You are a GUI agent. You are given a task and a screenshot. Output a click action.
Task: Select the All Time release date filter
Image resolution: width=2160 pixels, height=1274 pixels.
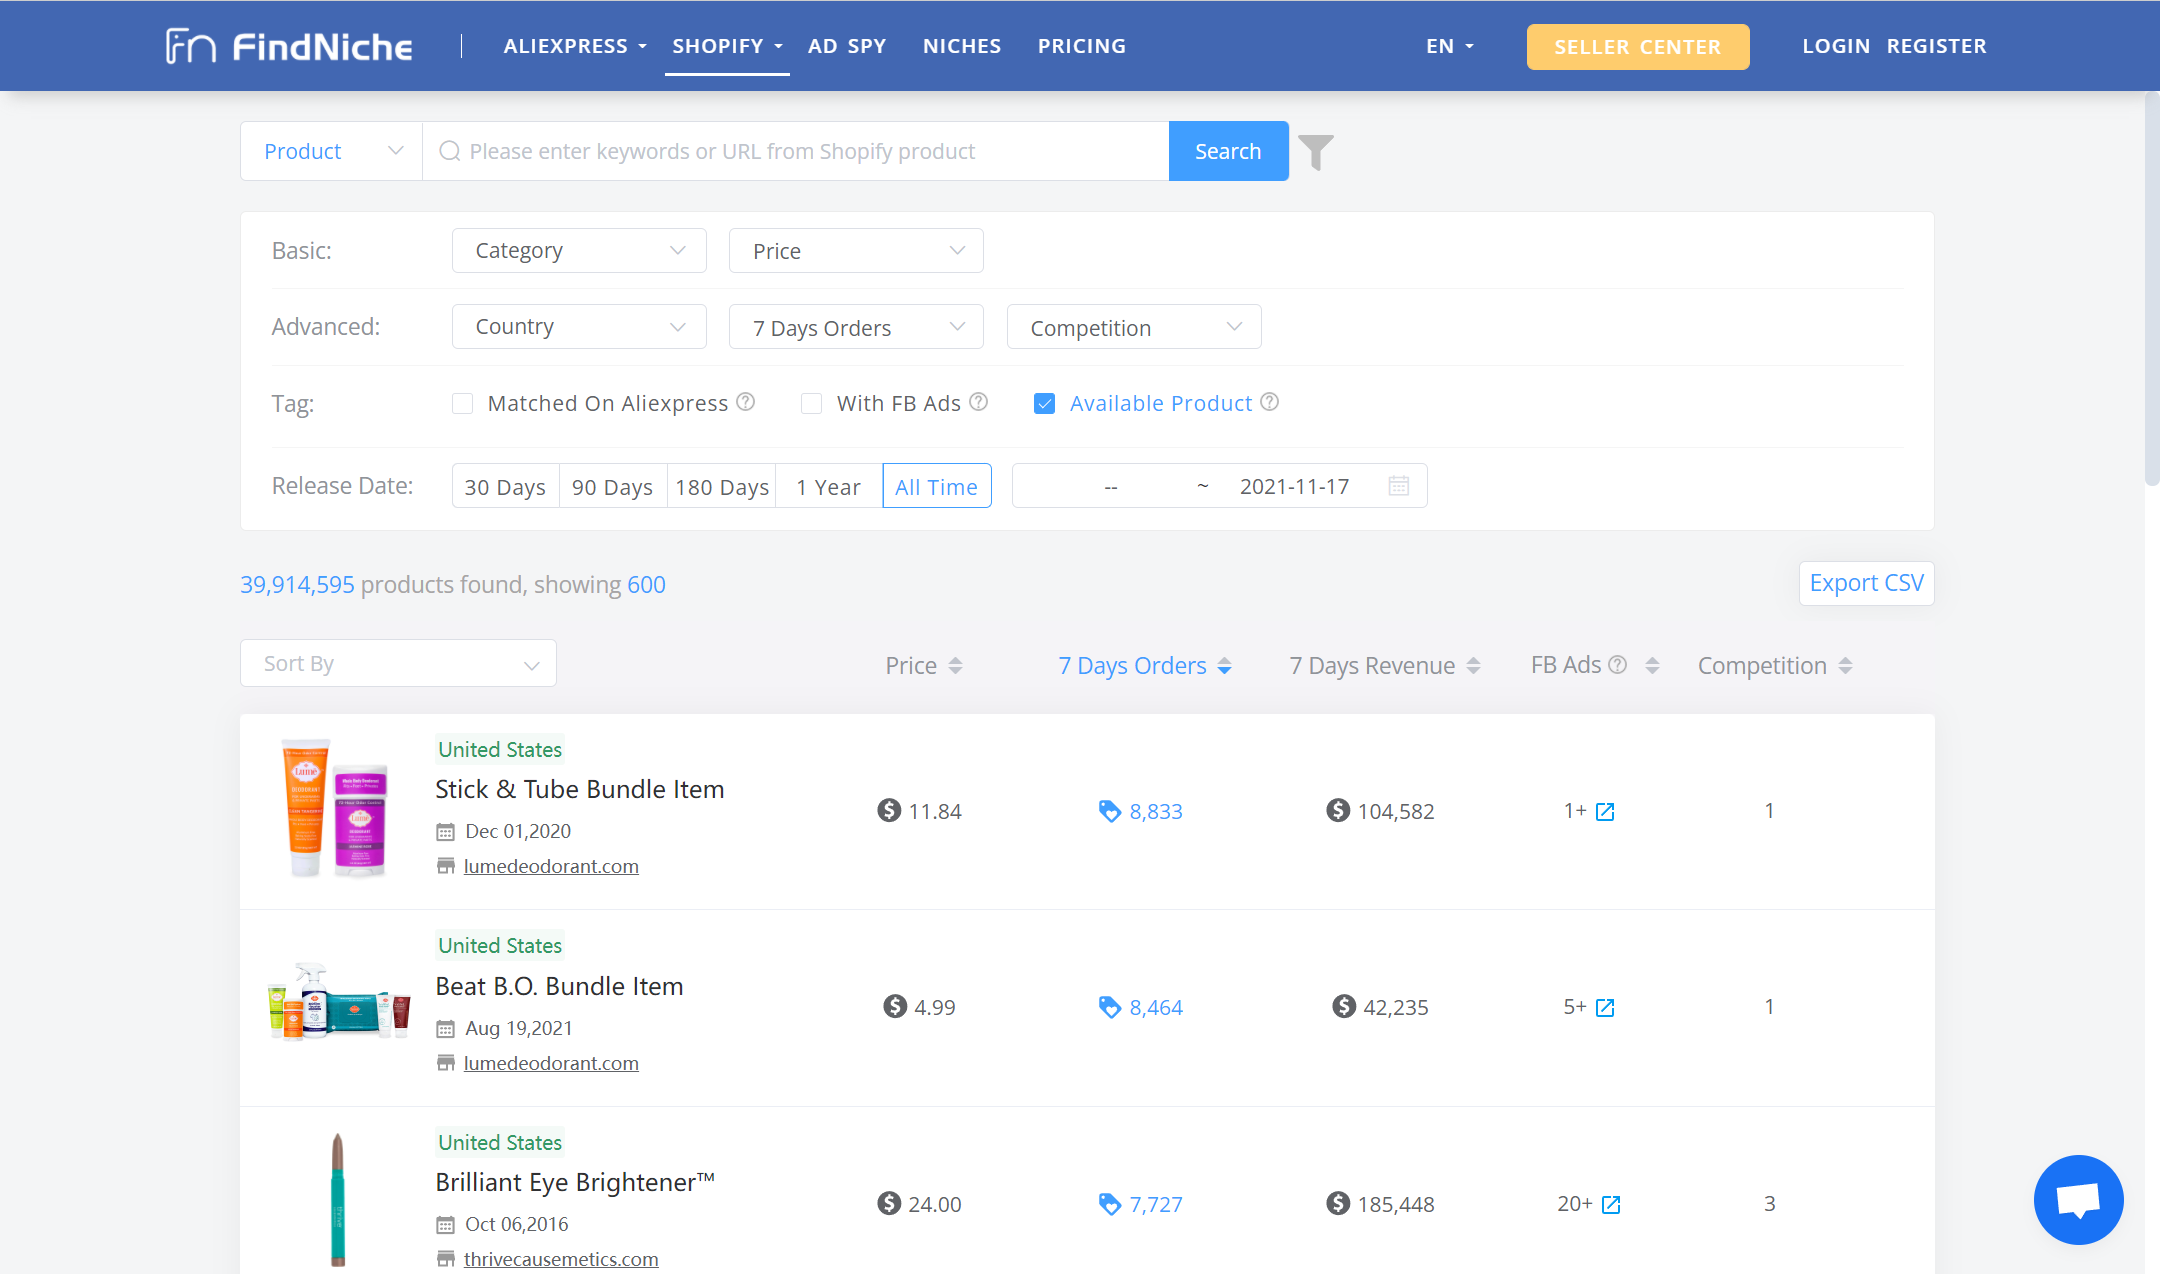coord(937,485)
